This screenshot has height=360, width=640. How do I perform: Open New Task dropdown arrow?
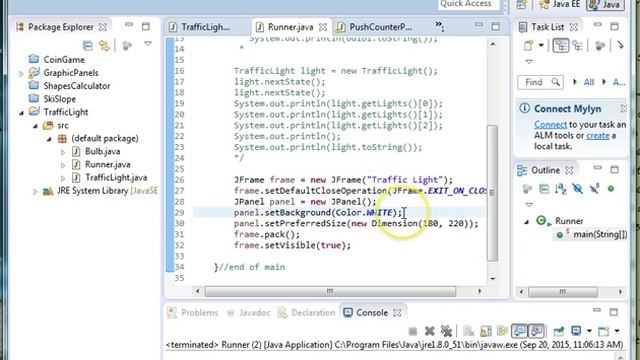[x=541, y=45]
